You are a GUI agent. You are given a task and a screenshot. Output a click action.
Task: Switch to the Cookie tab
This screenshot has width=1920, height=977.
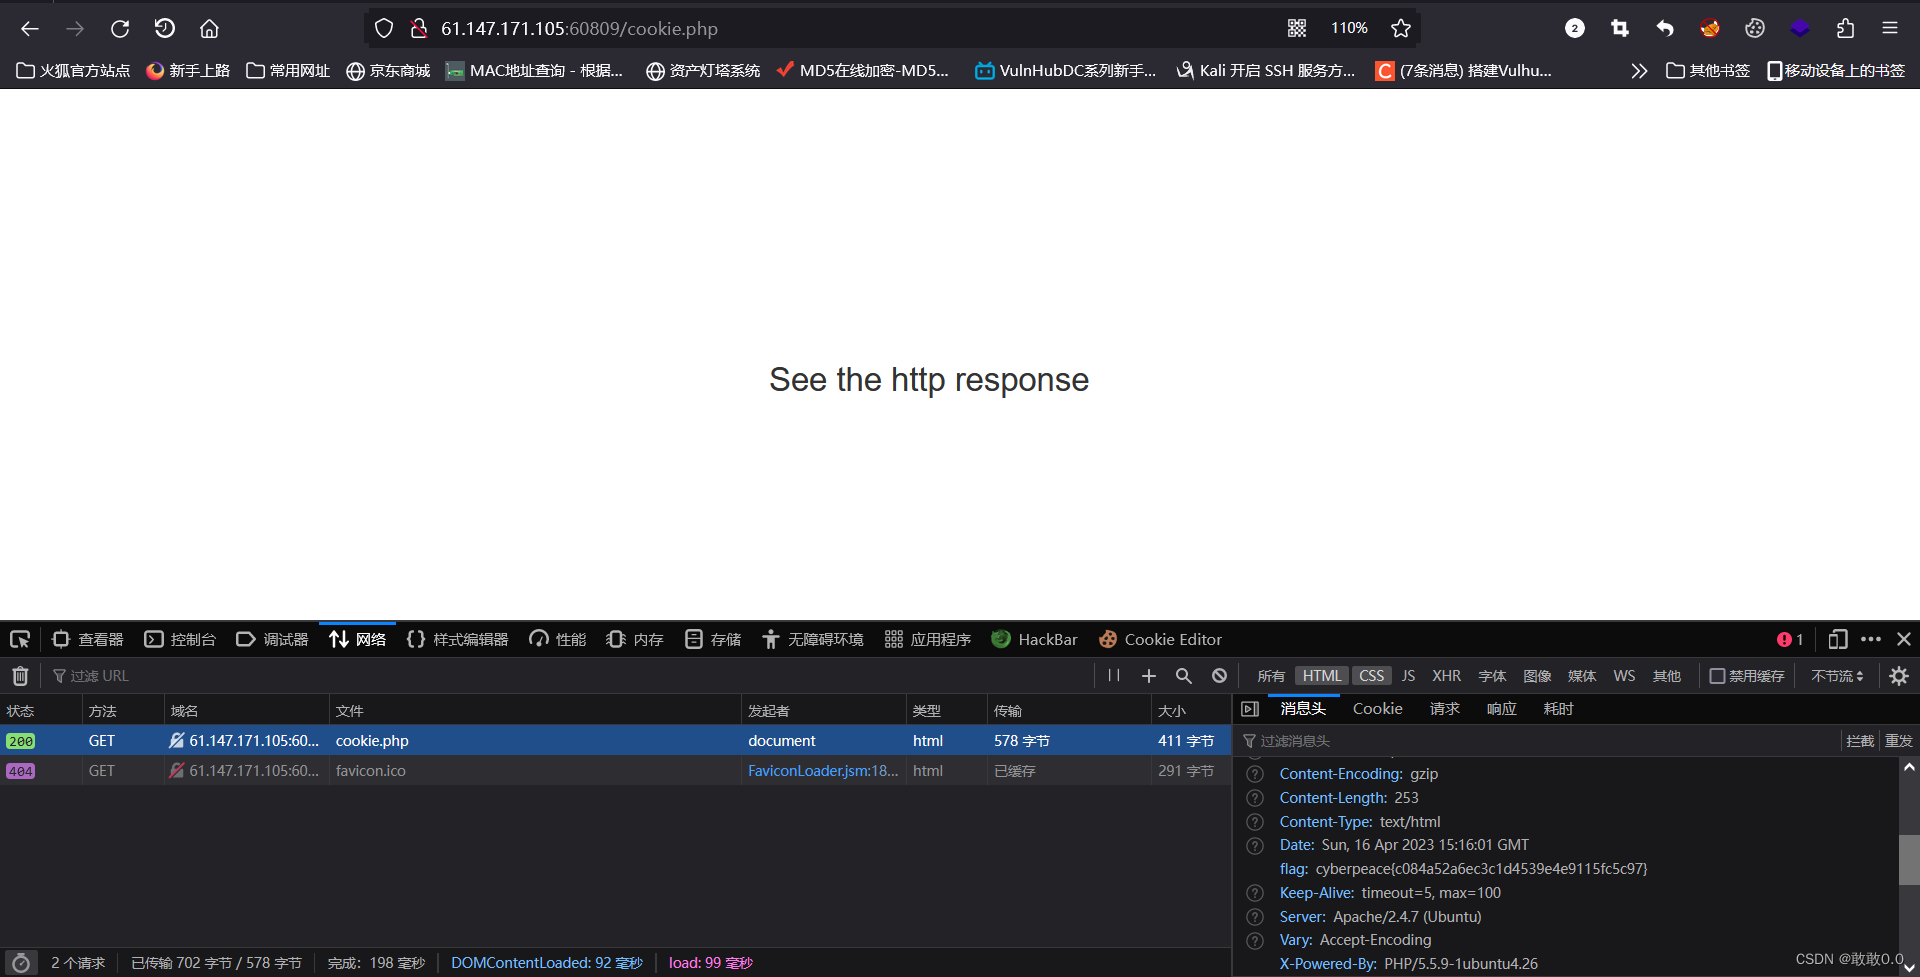[1377, 708]
